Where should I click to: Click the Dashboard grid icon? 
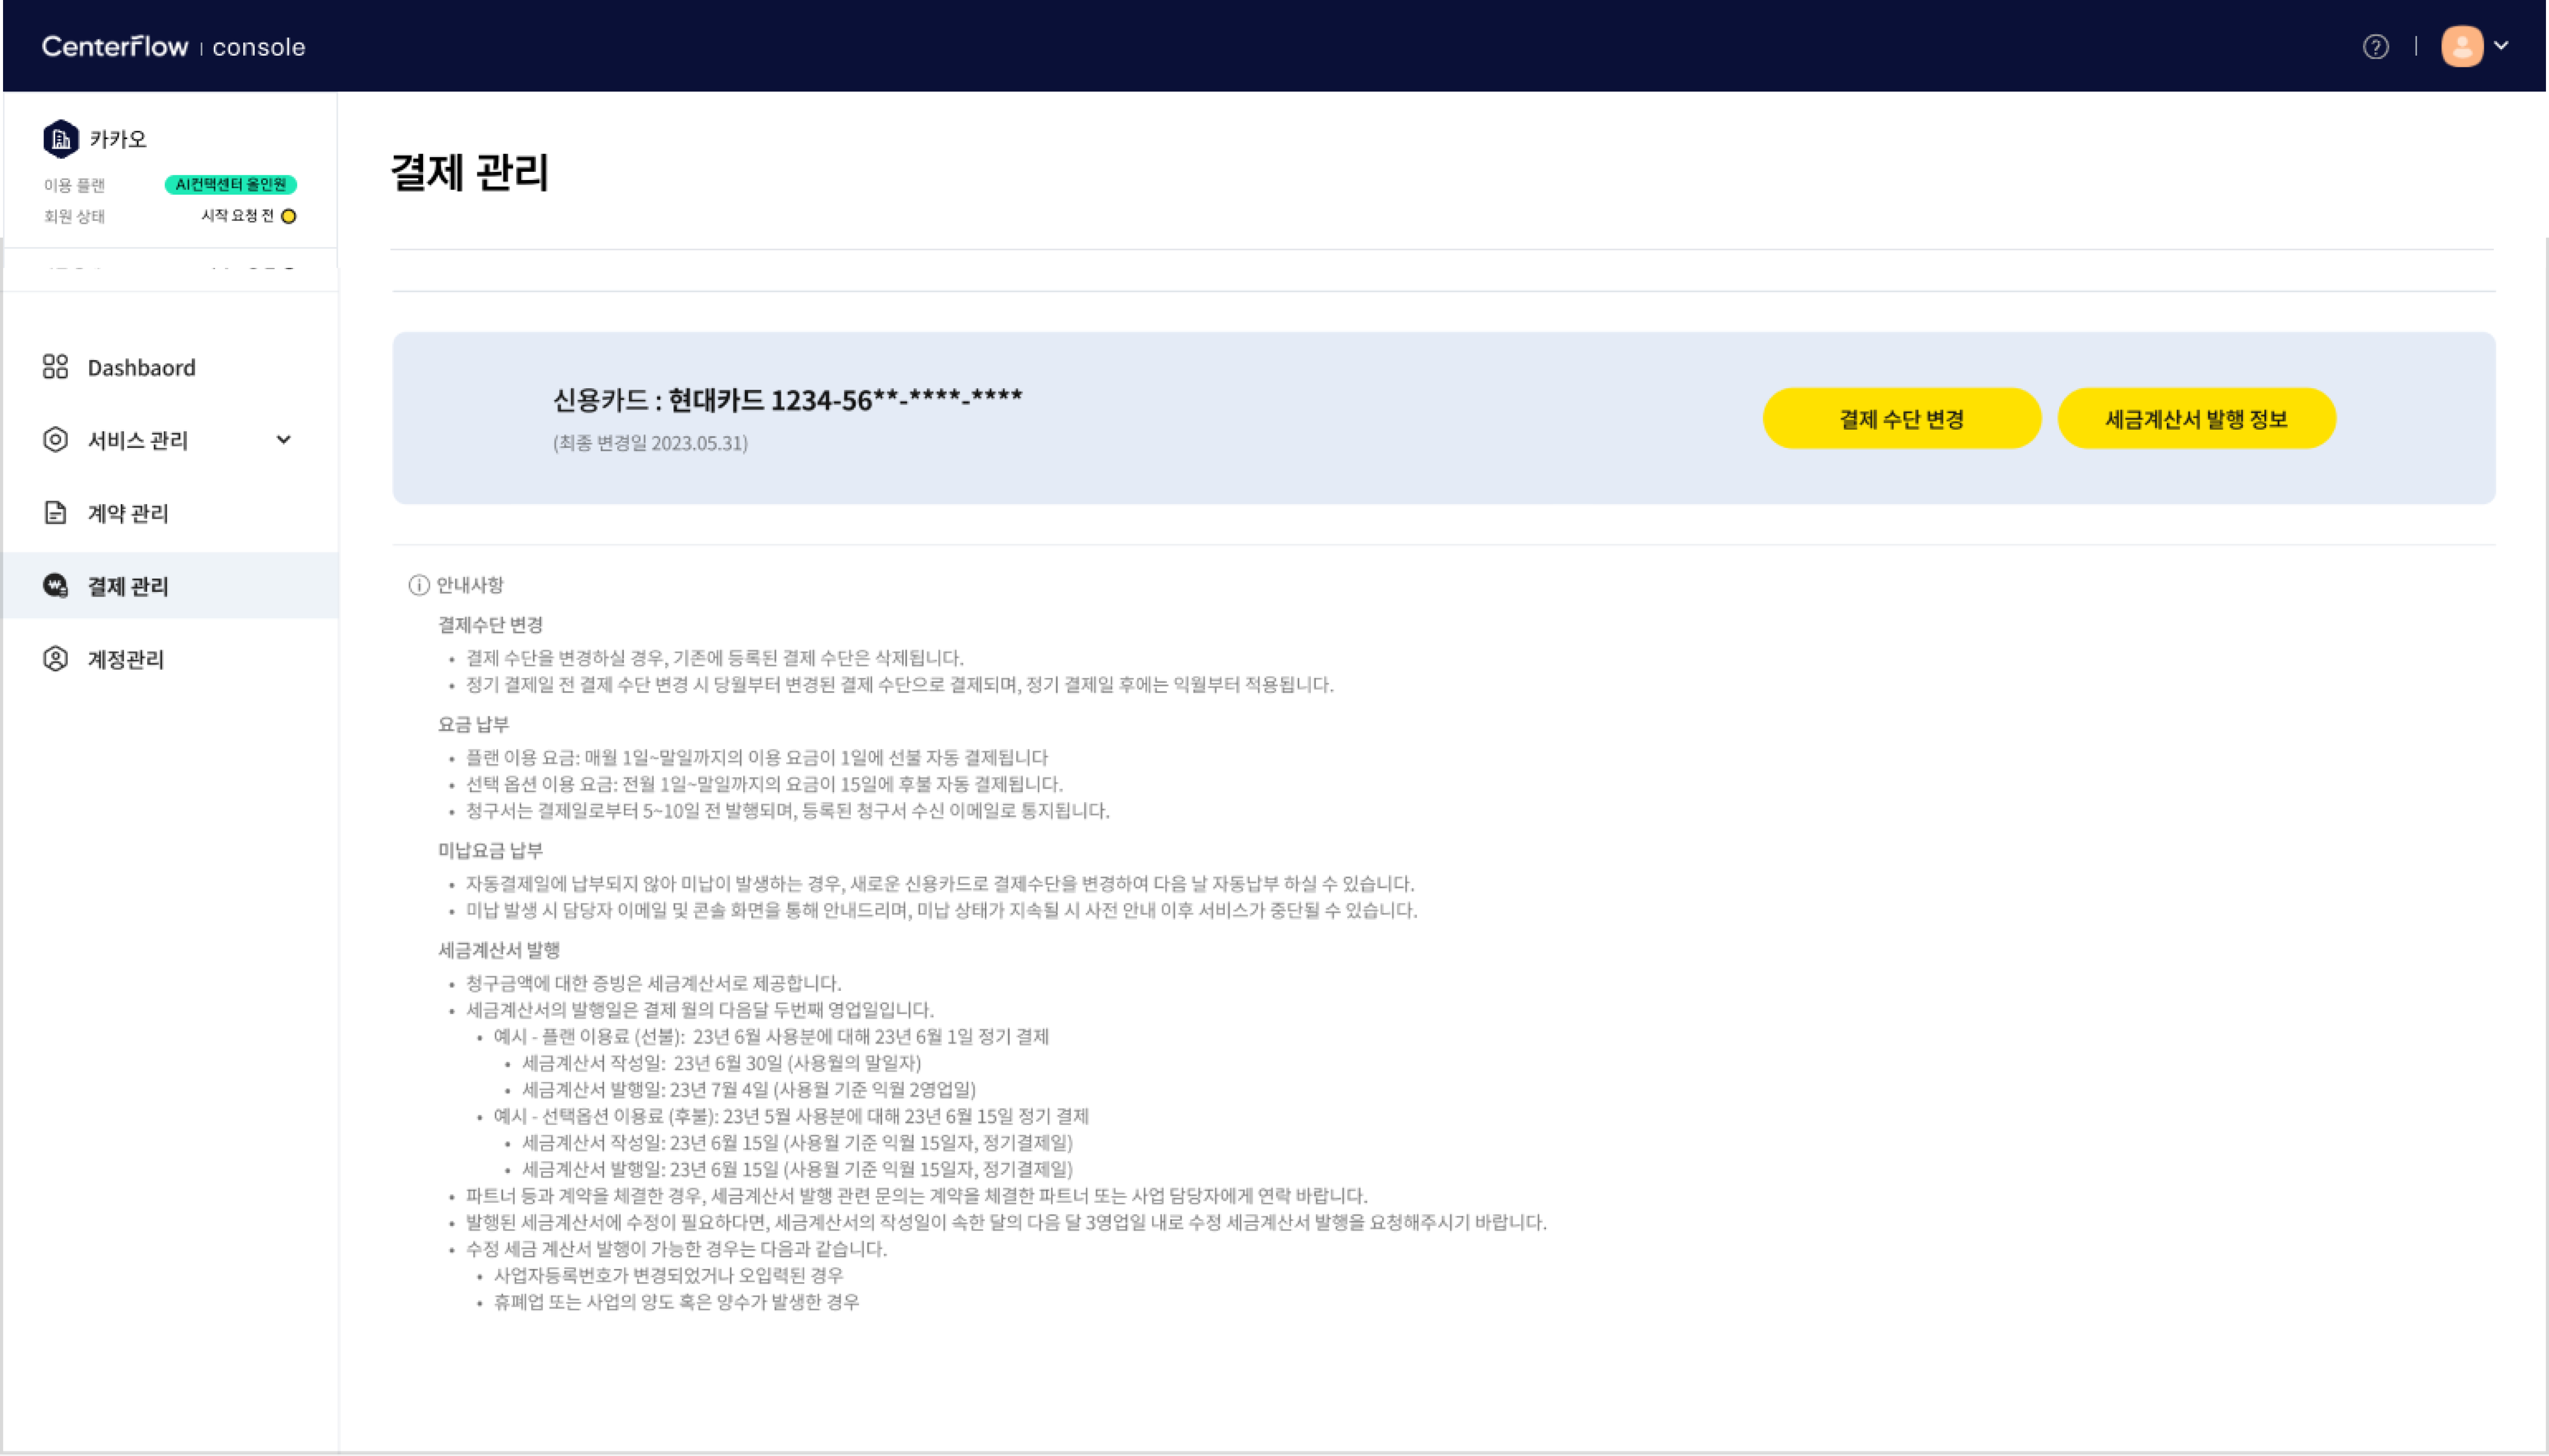(55, 367)
